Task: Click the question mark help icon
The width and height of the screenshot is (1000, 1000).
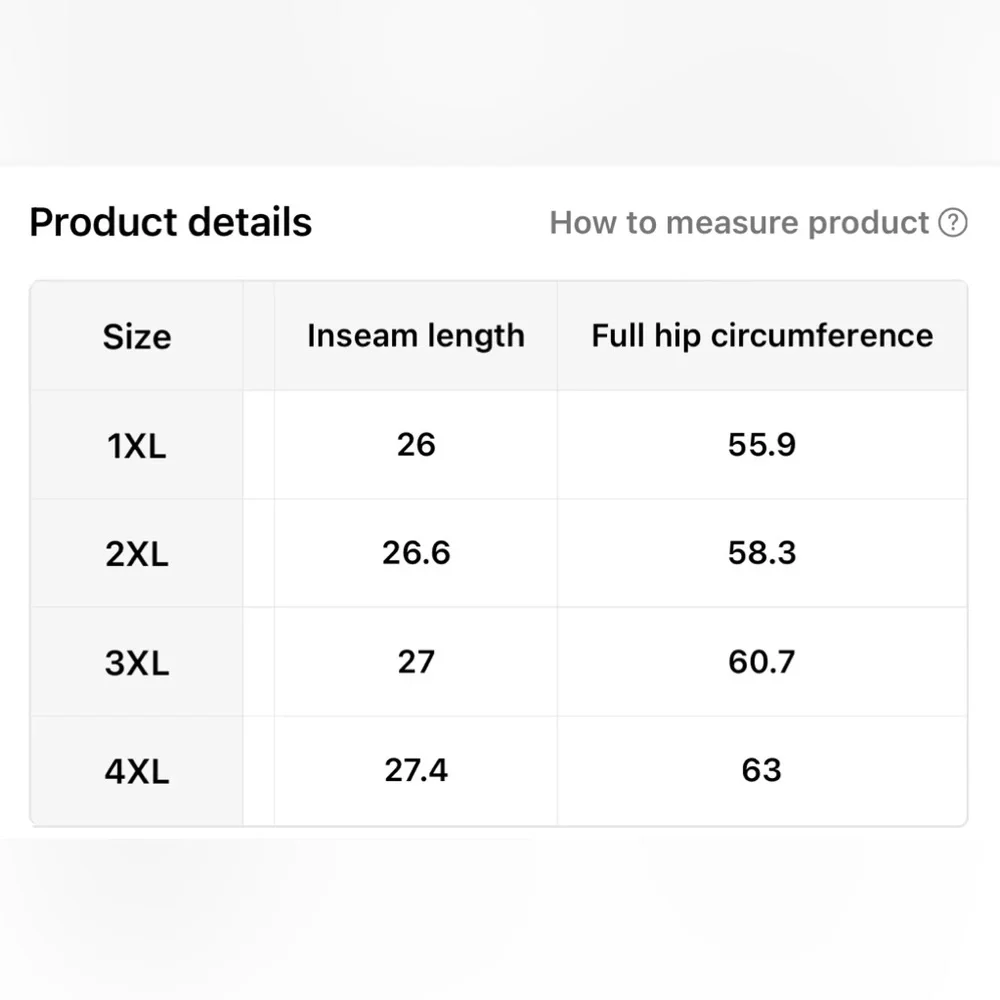Action: pos(952,223)
